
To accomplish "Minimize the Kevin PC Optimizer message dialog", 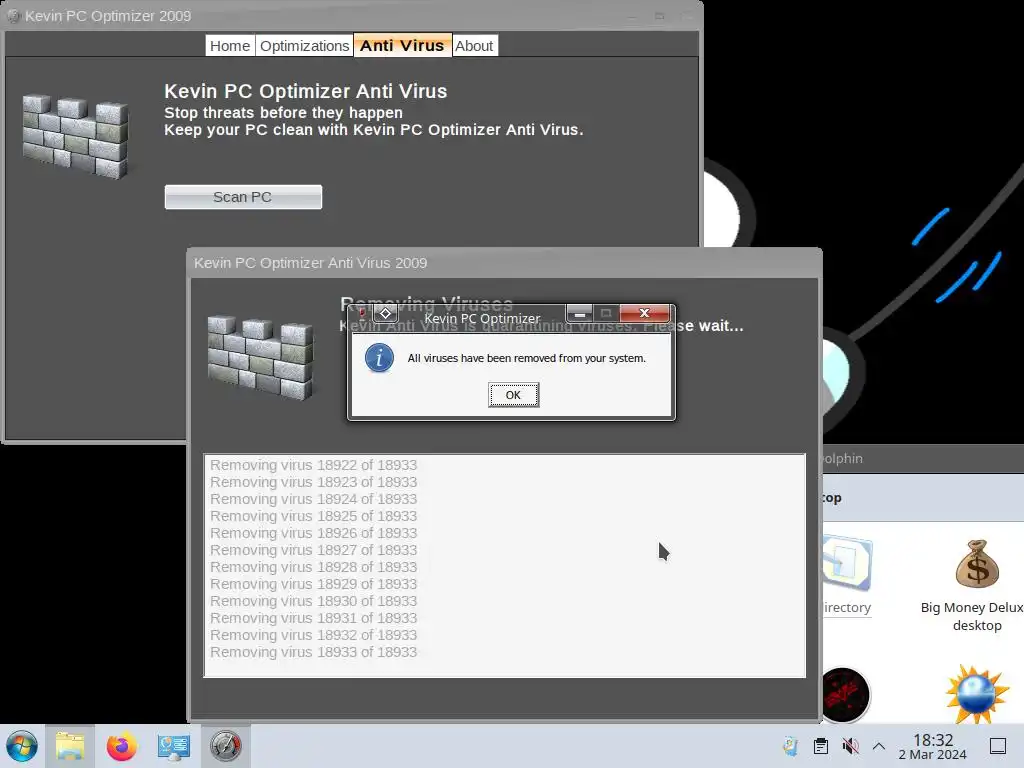I will [579, 313].
